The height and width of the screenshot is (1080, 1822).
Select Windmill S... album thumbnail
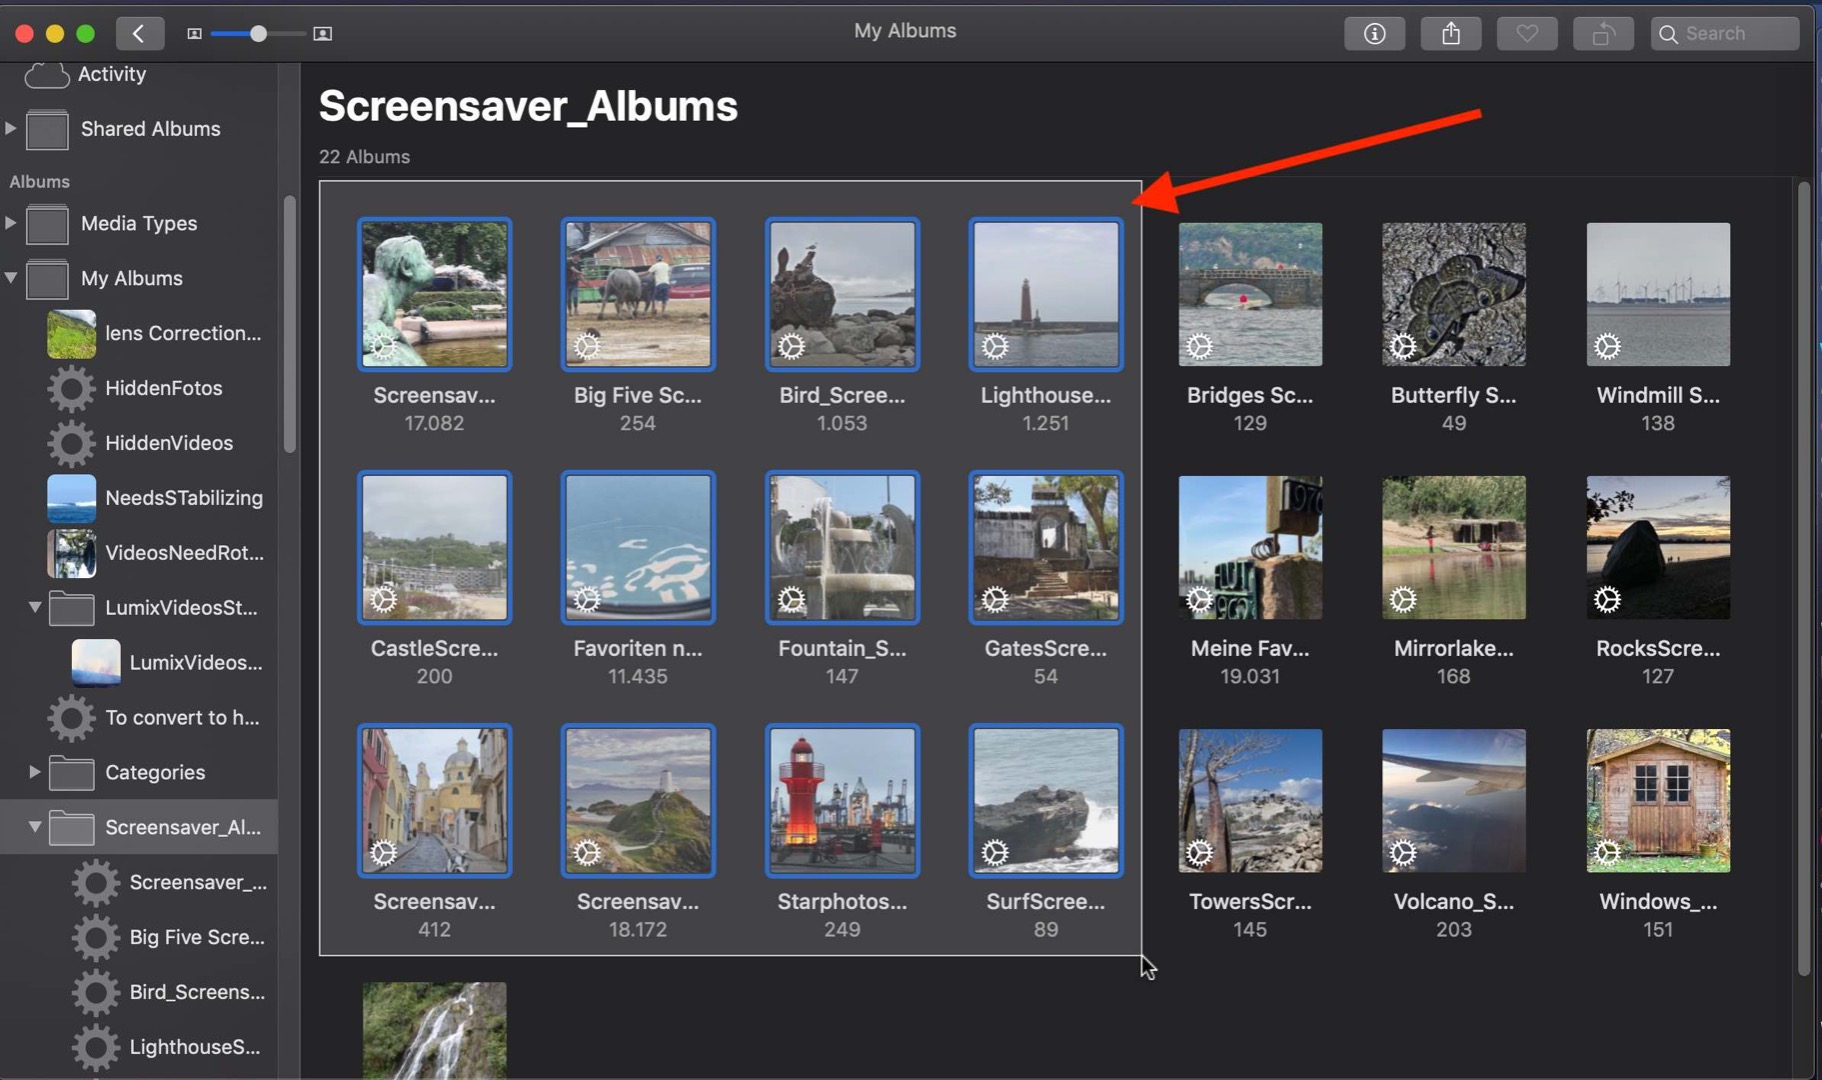coord(1658,294)
